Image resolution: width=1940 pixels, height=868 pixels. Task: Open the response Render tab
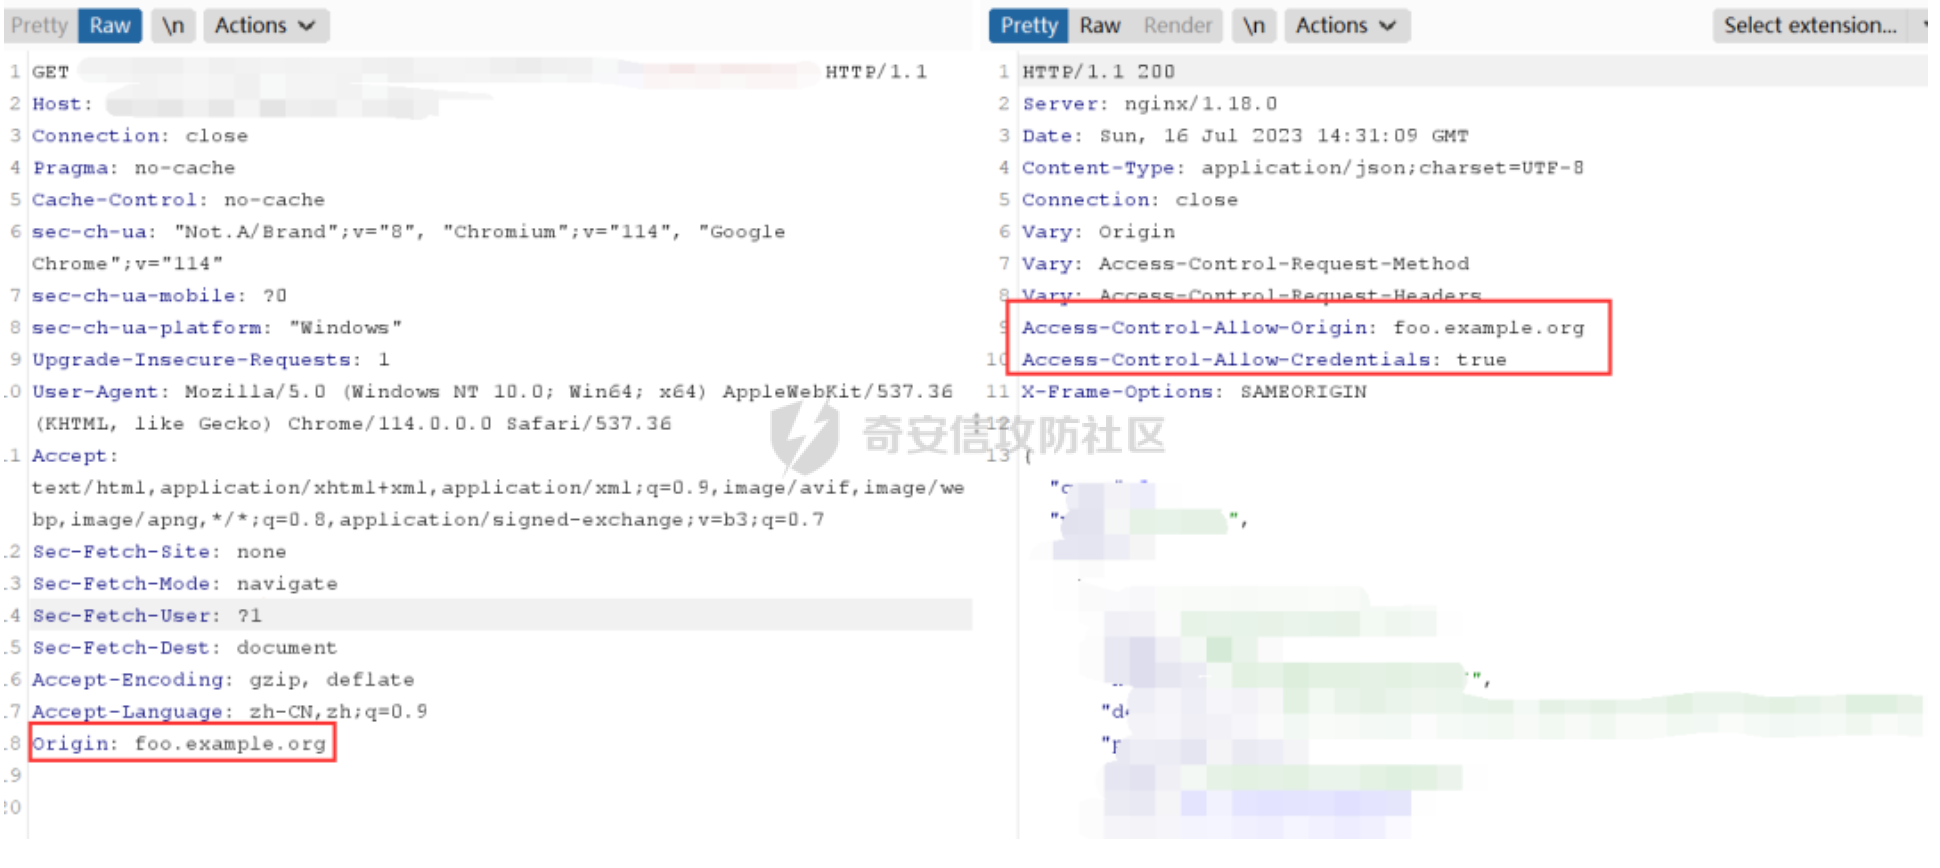tap(1177, 26)
